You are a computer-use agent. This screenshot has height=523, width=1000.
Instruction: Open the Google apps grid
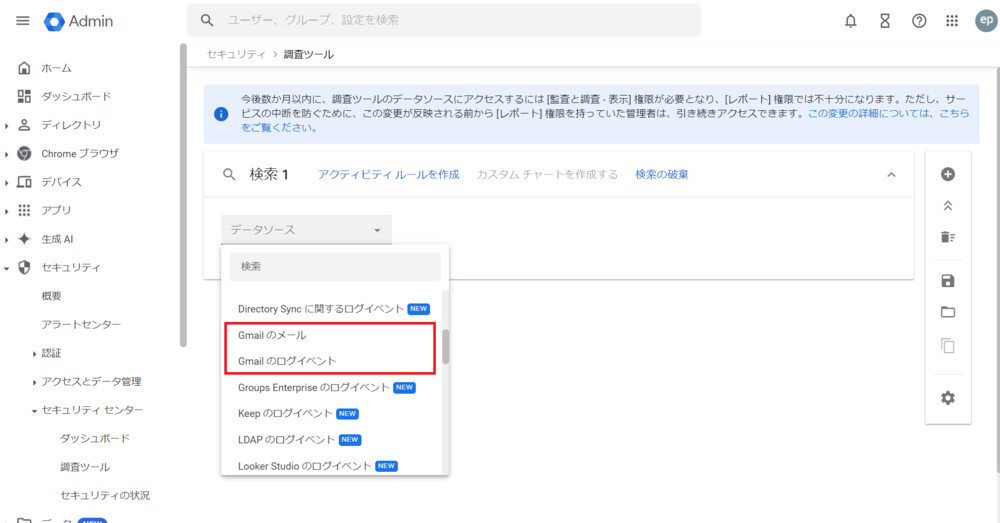[952, 21]
